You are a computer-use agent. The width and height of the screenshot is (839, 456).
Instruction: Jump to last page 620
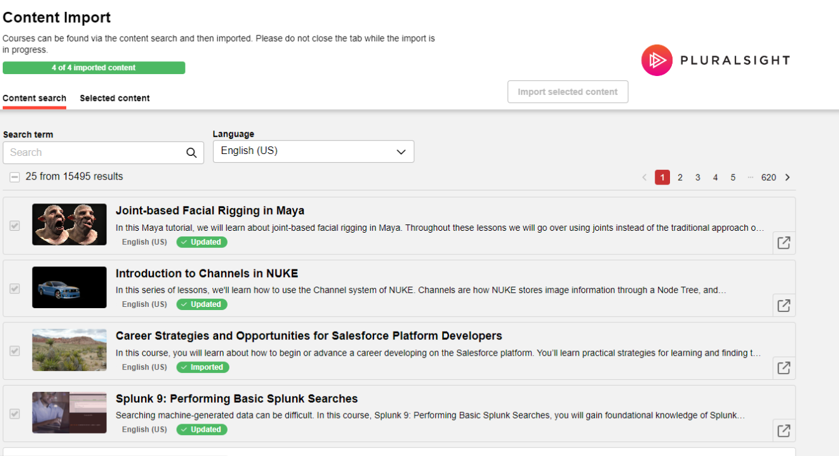click(x=768, y=177)
